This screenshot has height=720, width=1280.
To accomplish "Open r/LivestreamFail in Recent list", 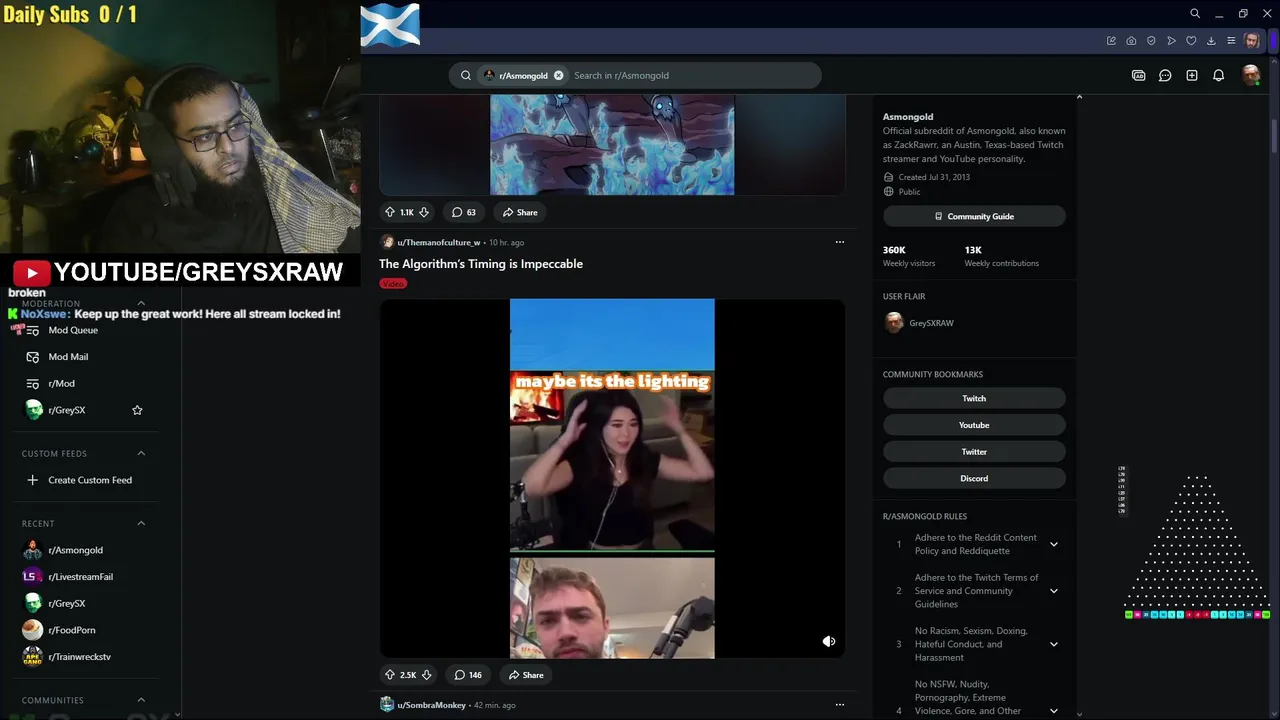I will pyautogui.click(x=81, y=577).
